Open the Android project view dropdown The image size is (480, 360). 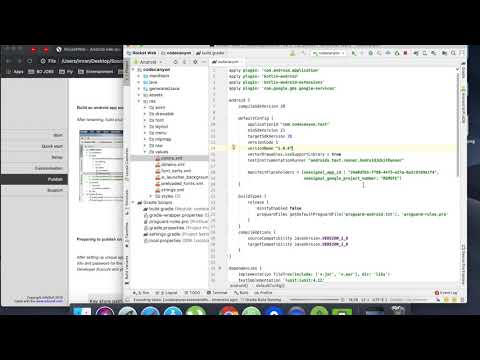148,62
